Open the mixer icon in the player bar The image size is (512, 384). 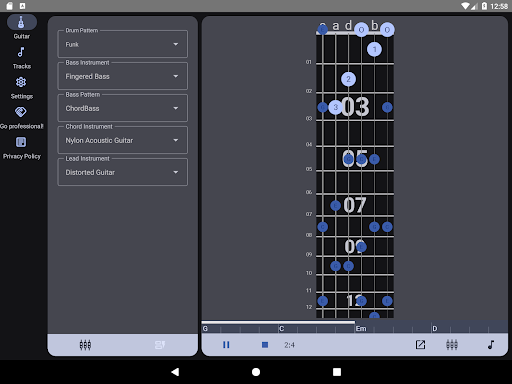point(452,345)
